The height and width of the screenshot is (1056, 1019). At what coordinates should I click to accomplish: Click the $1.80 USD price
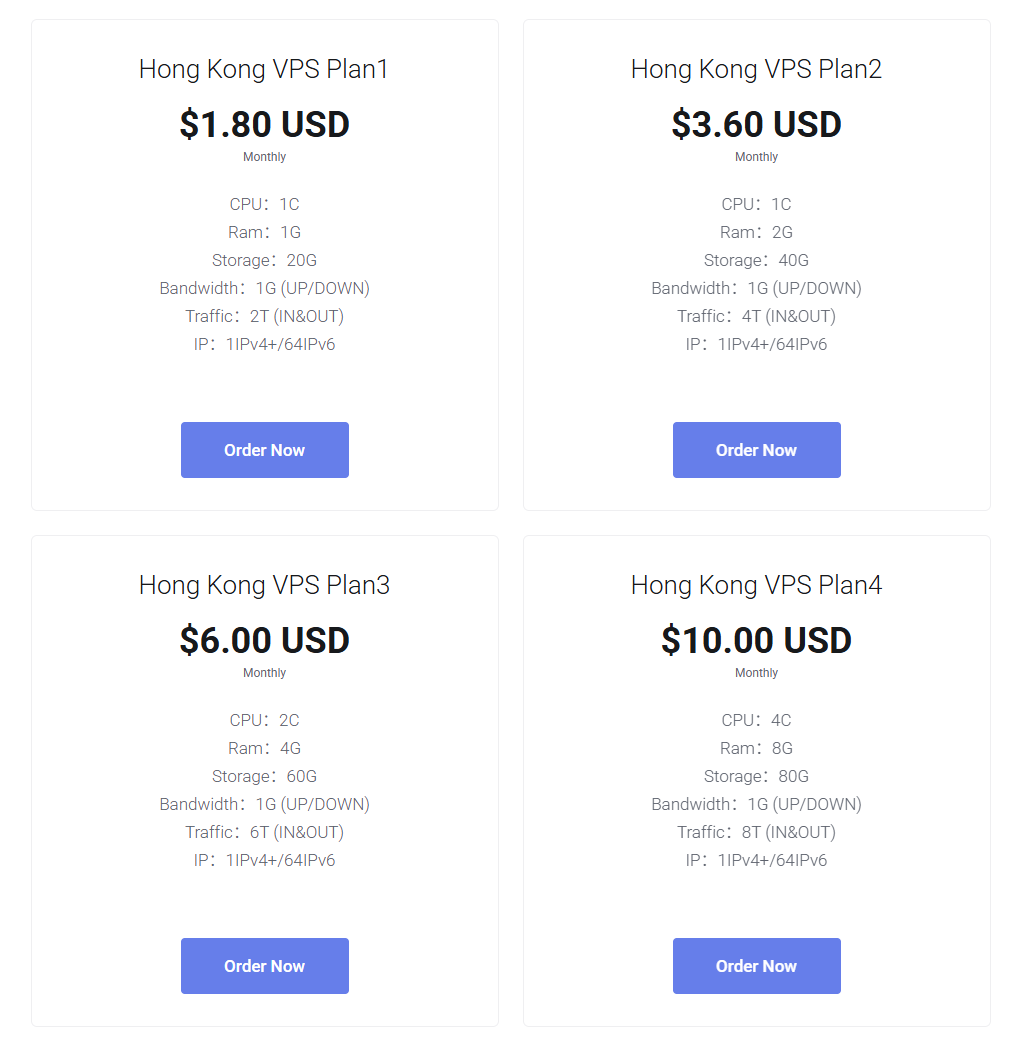pyautogui.click(x=264, y=124)
